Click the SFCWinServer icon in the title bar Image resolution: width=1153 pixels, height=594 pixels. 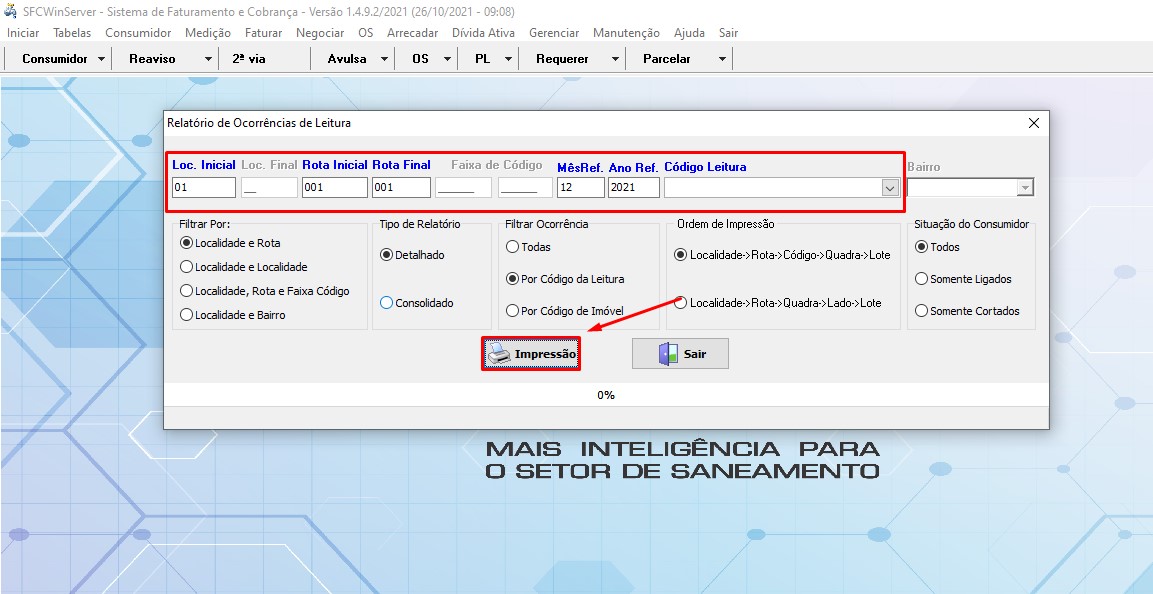(10, 10)
